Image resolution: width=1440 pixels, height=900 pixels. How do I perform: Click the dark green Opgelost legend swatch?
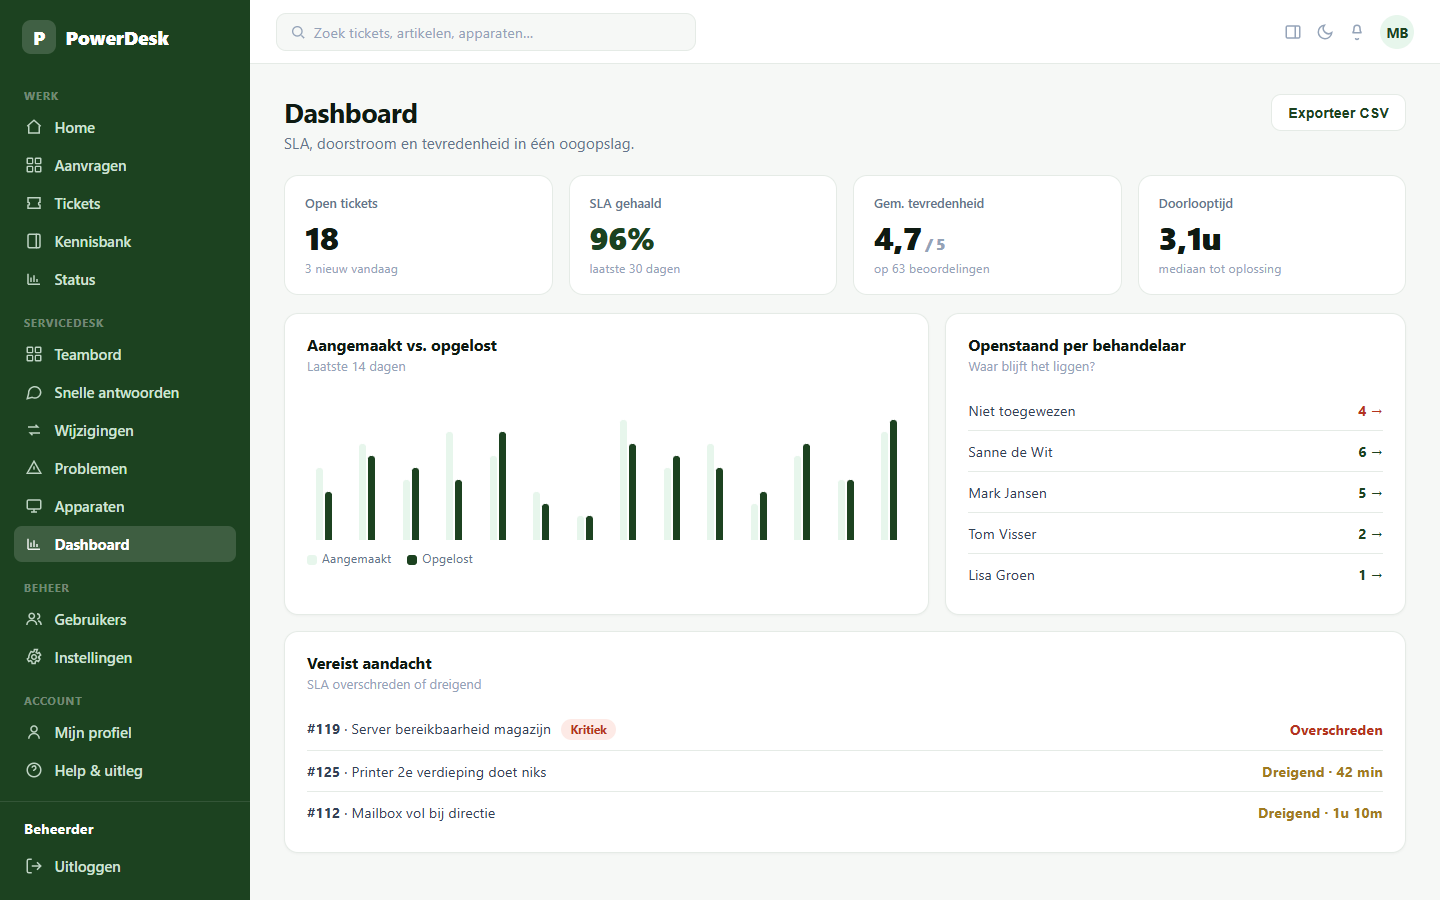pos(412,560)
